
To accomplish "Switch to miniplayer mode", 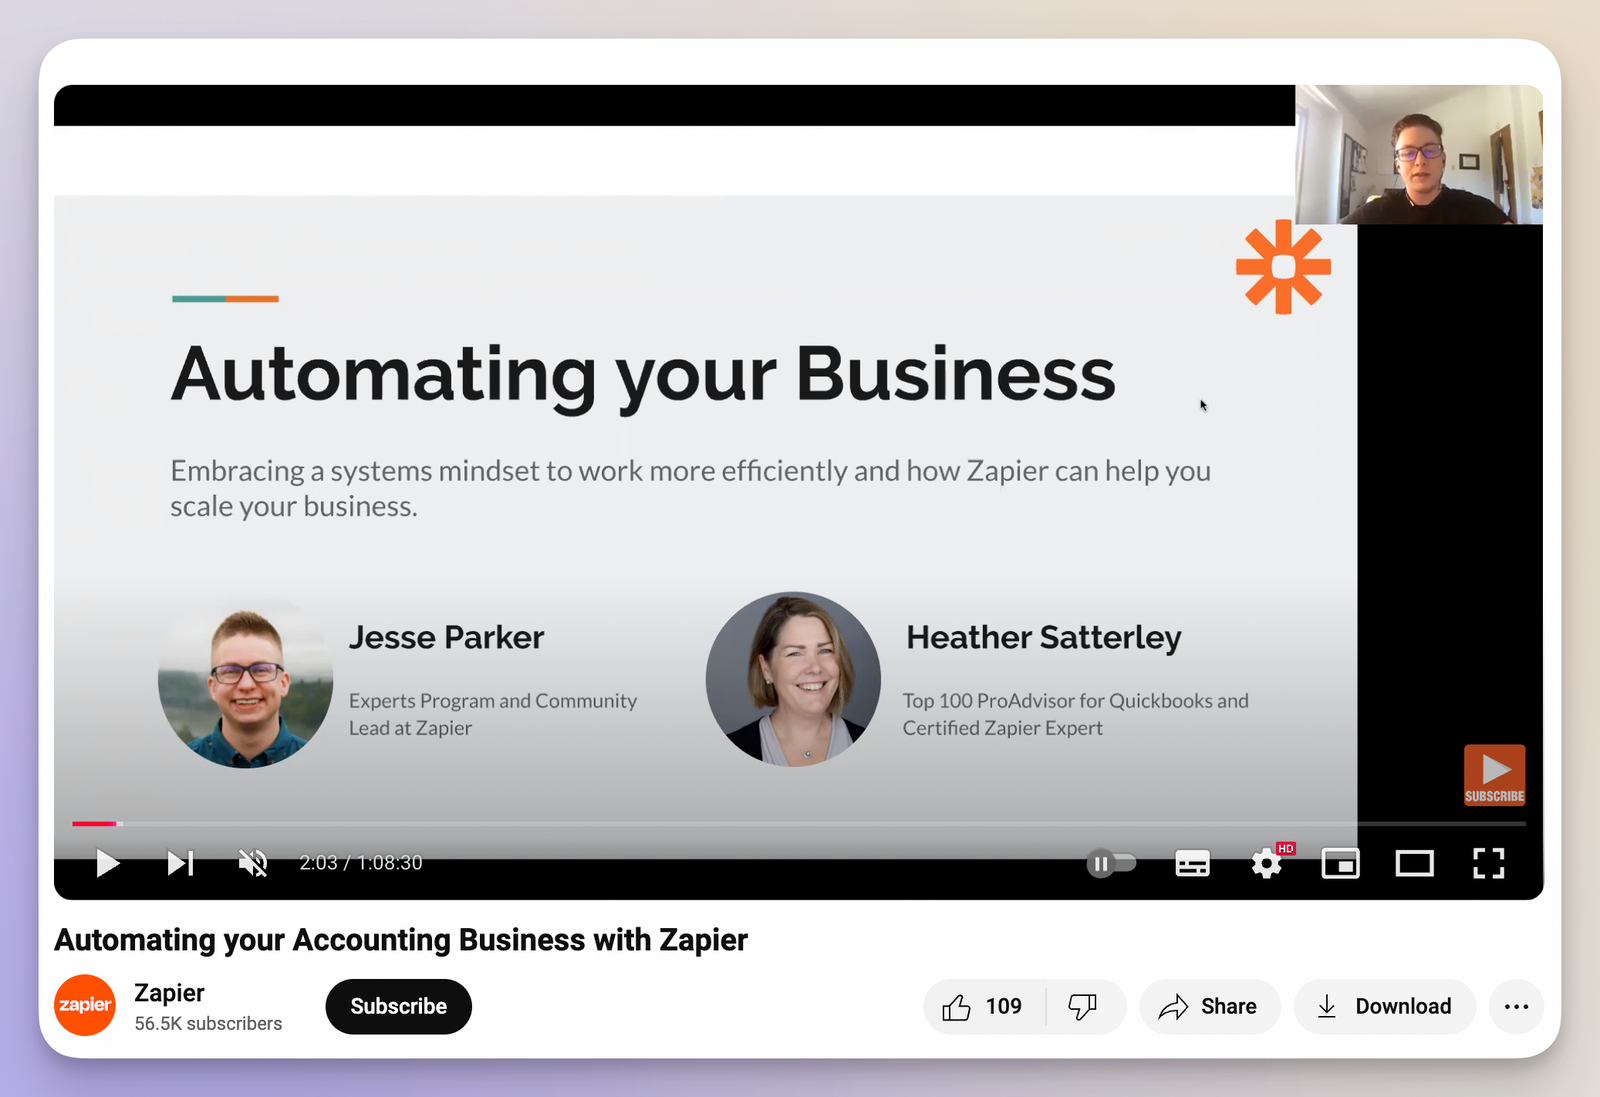I will tap(1341, 863).
